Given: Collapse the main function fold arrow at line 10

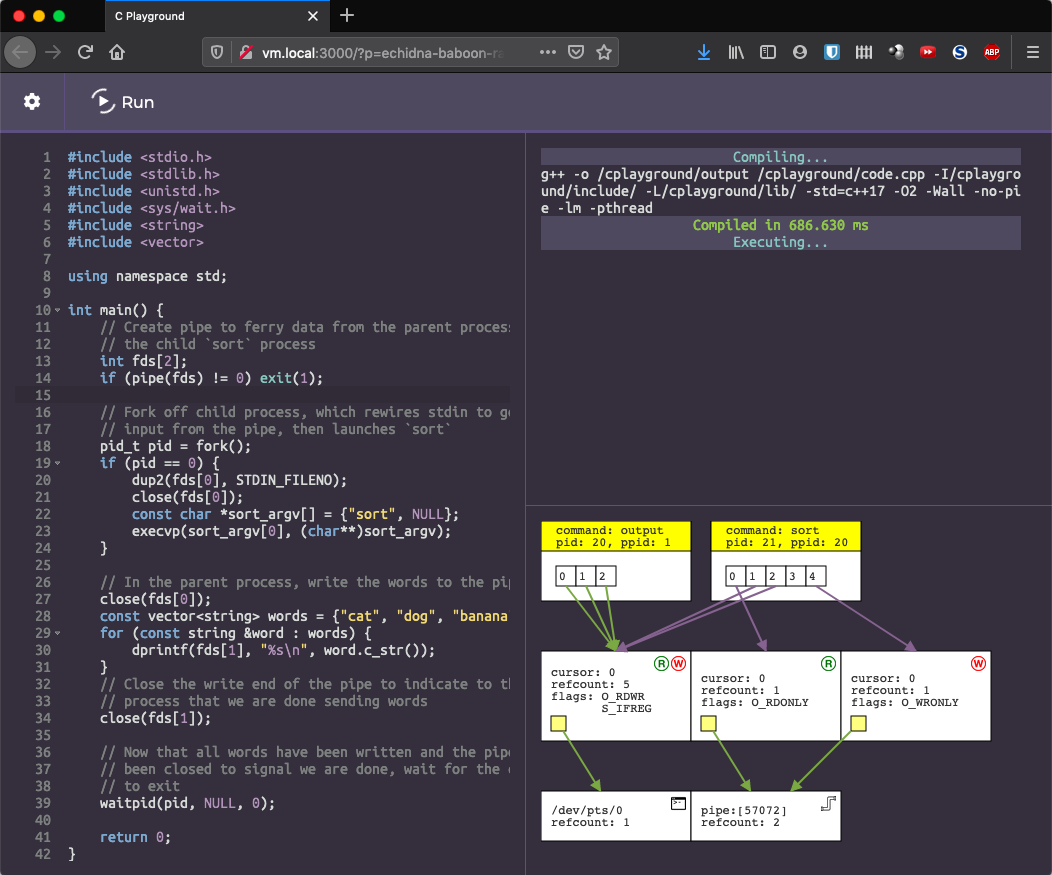Looking at the screenshot, I should (57, 310).
